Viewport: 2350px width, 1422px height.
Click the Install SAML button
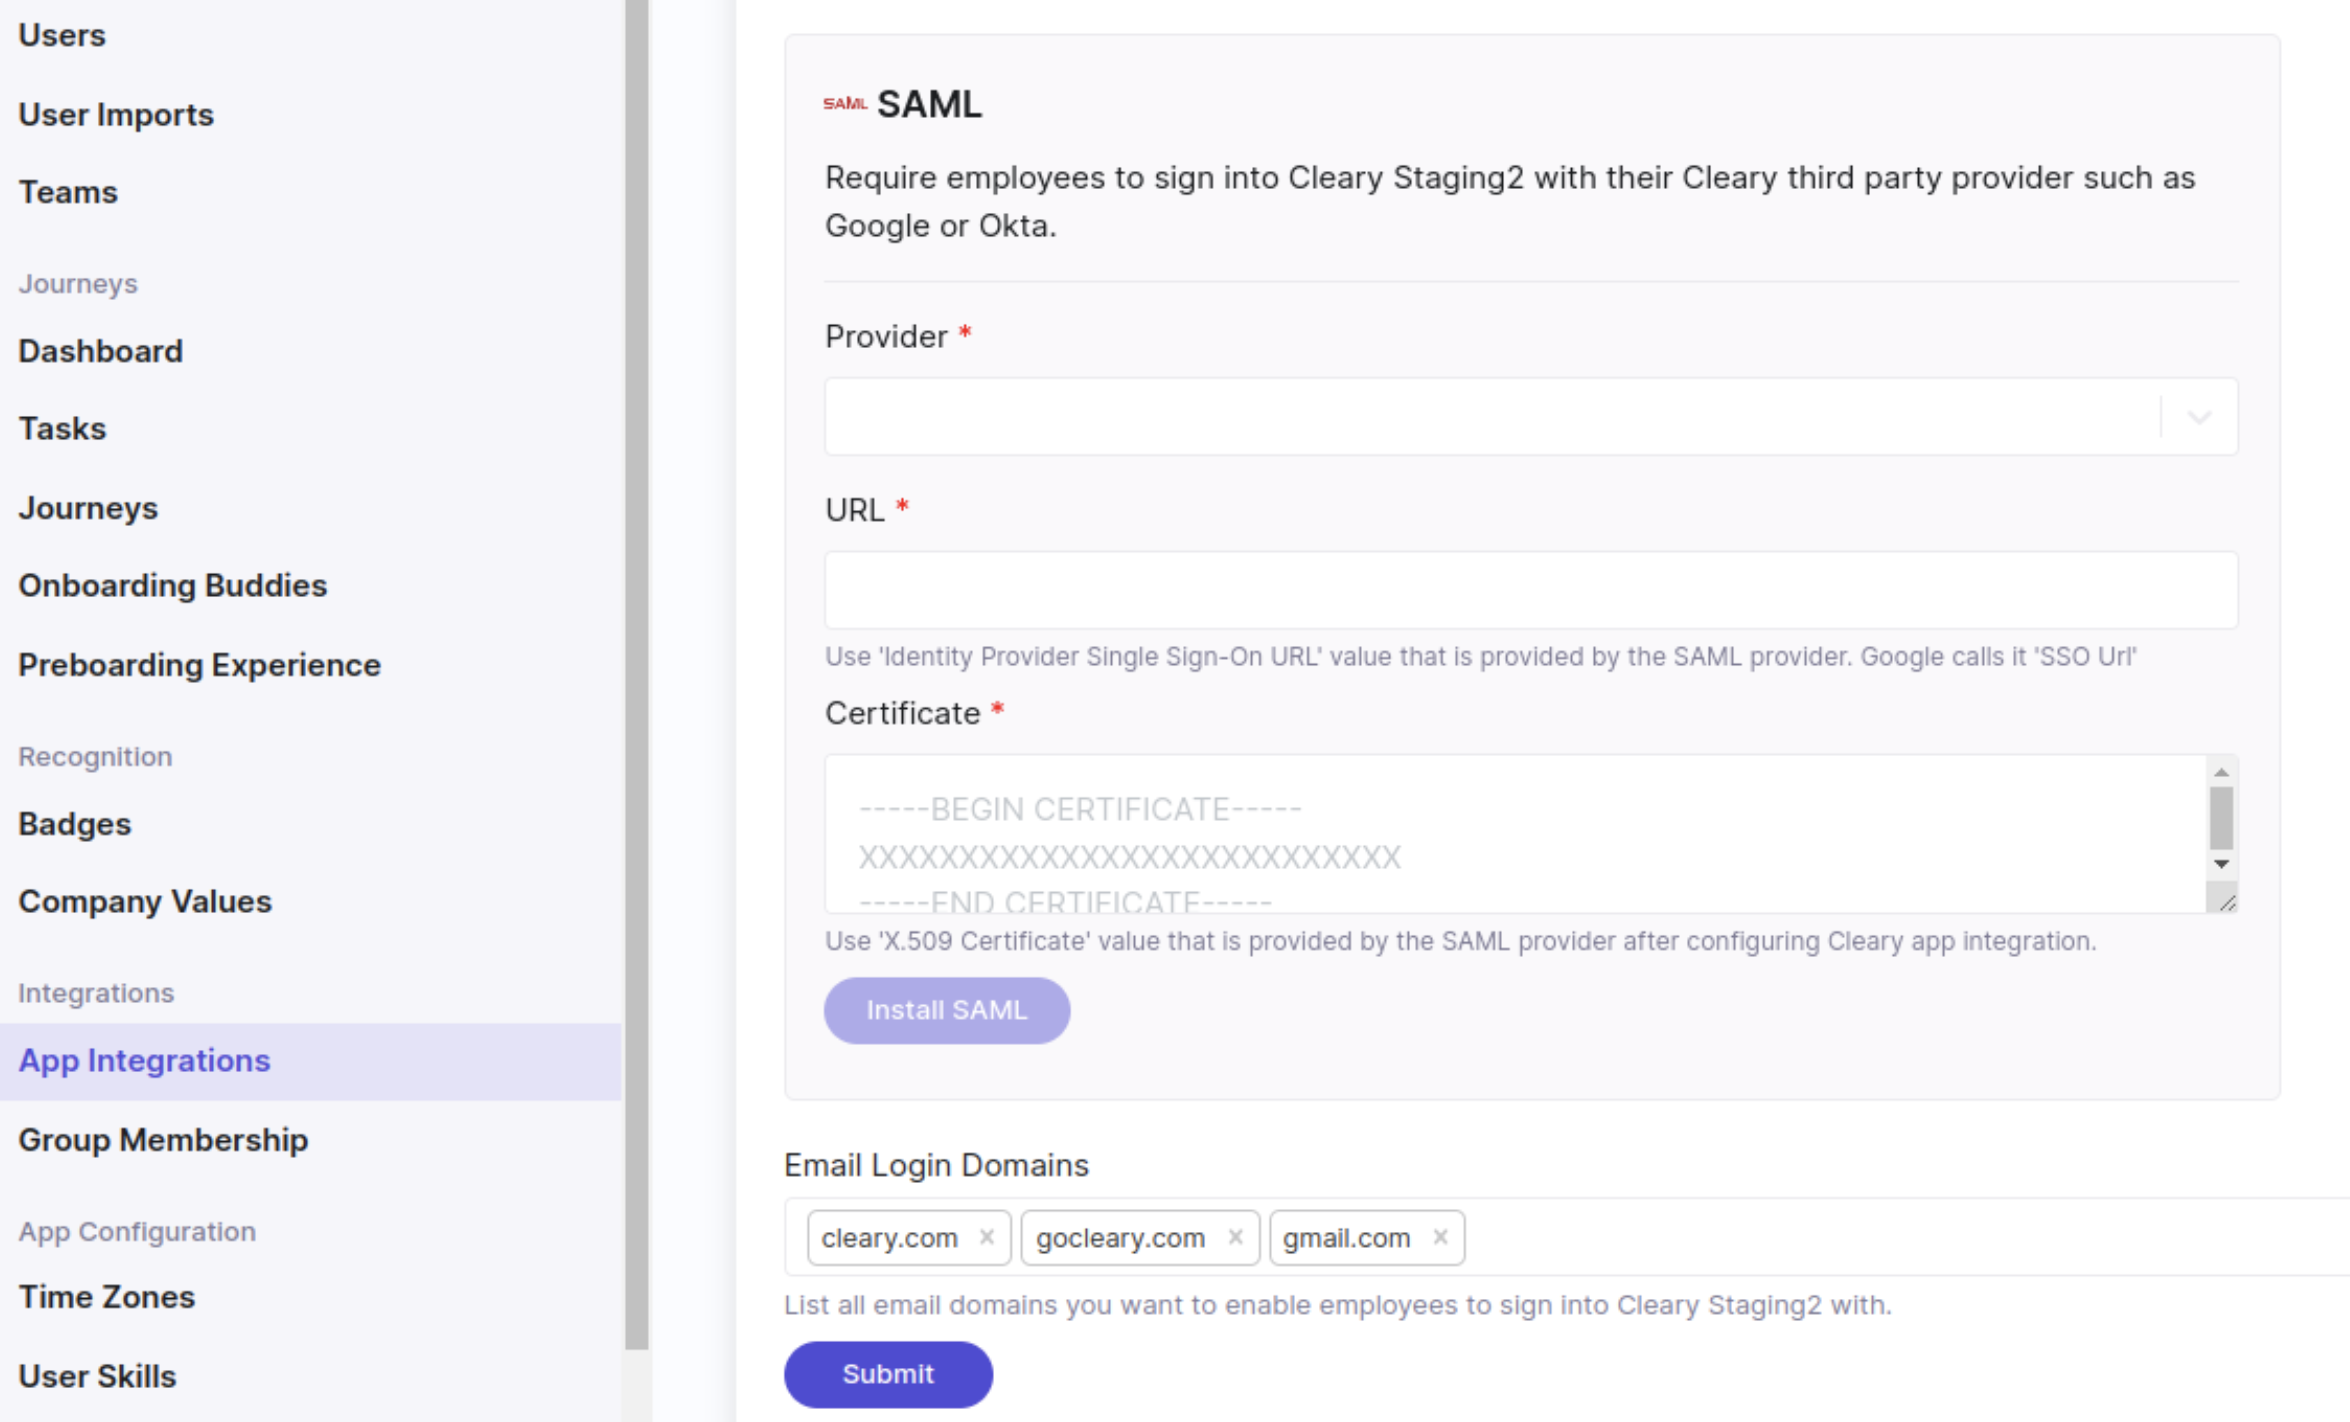(946, 1010)
